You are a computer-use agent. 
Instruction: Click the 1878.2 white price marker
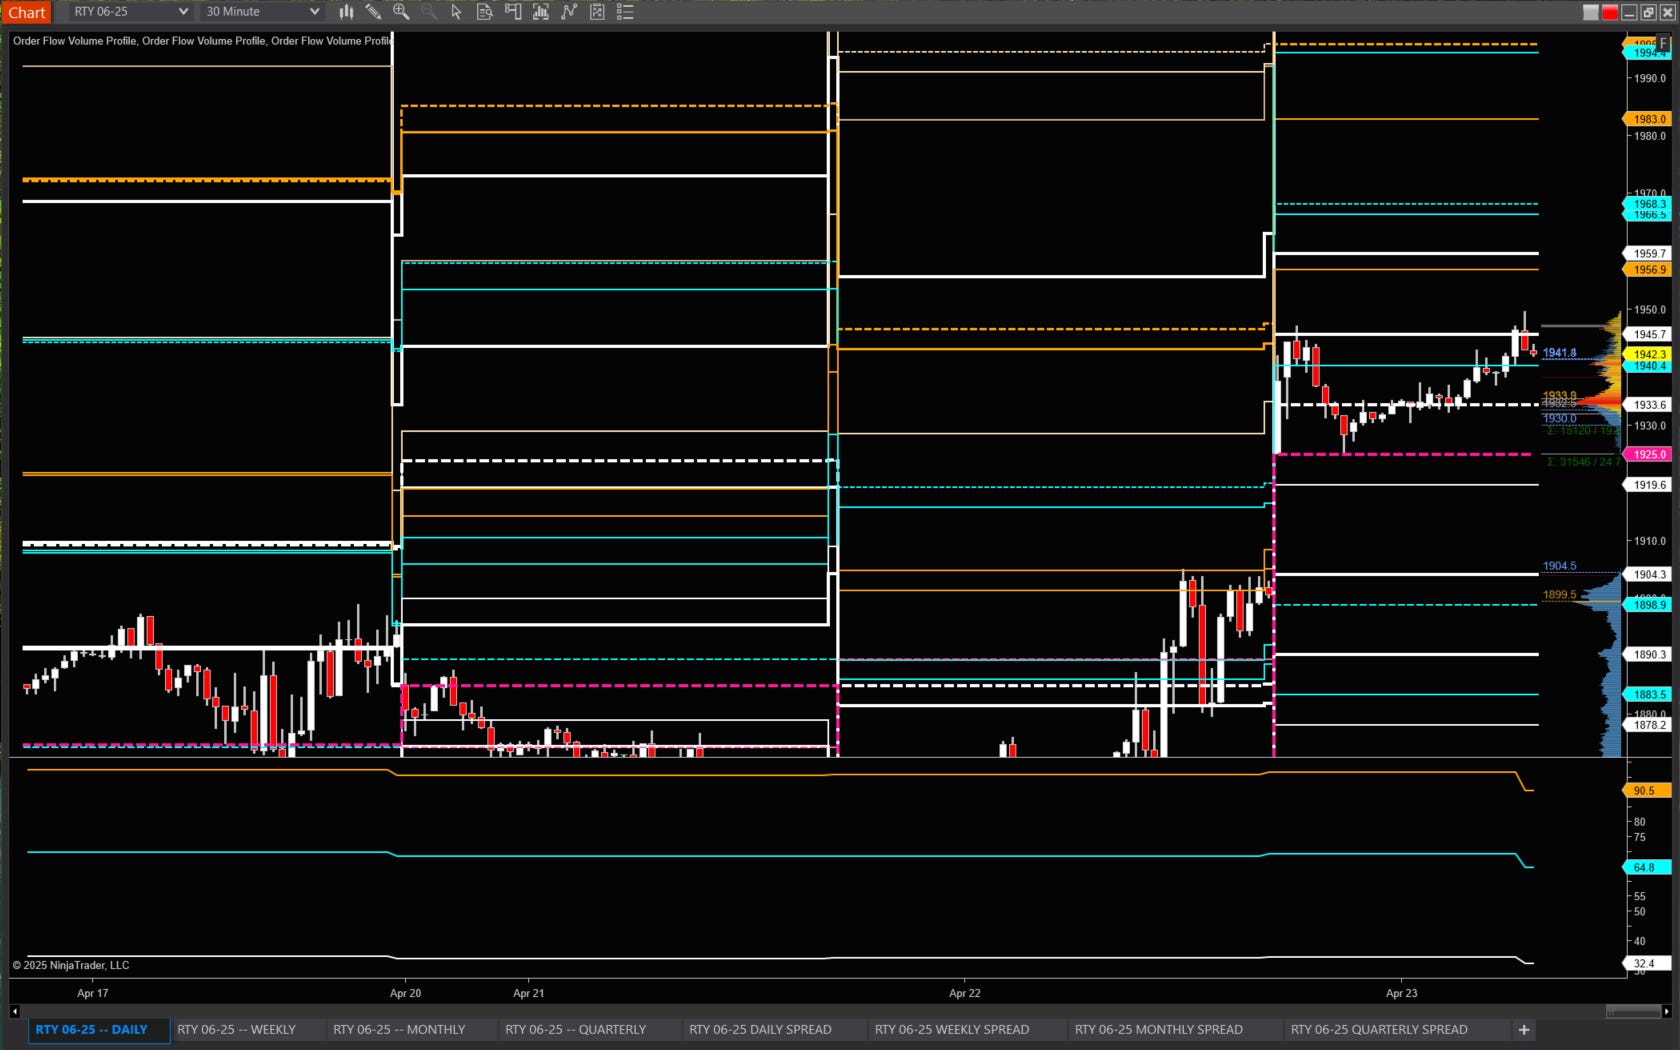(1648, 725)
